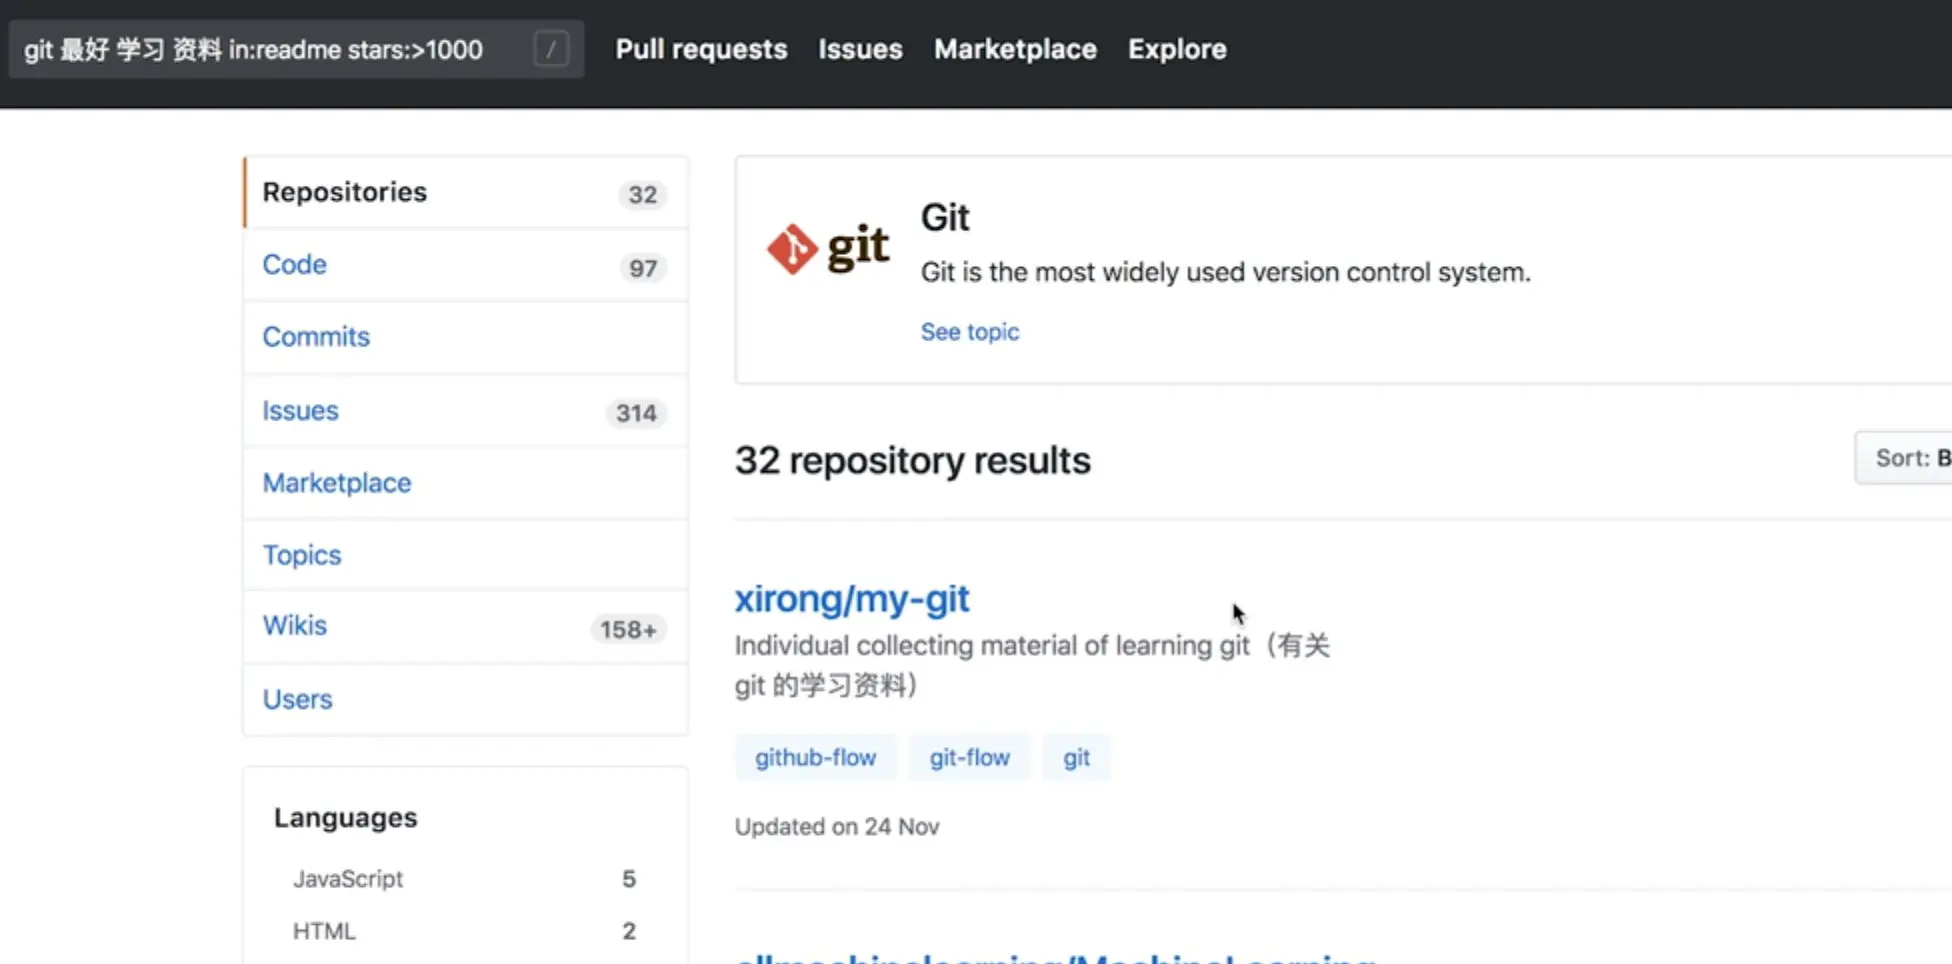This screenshot has width=1952, height=964.
Task: Select the Wikis results filter
Action: [466, 627]
